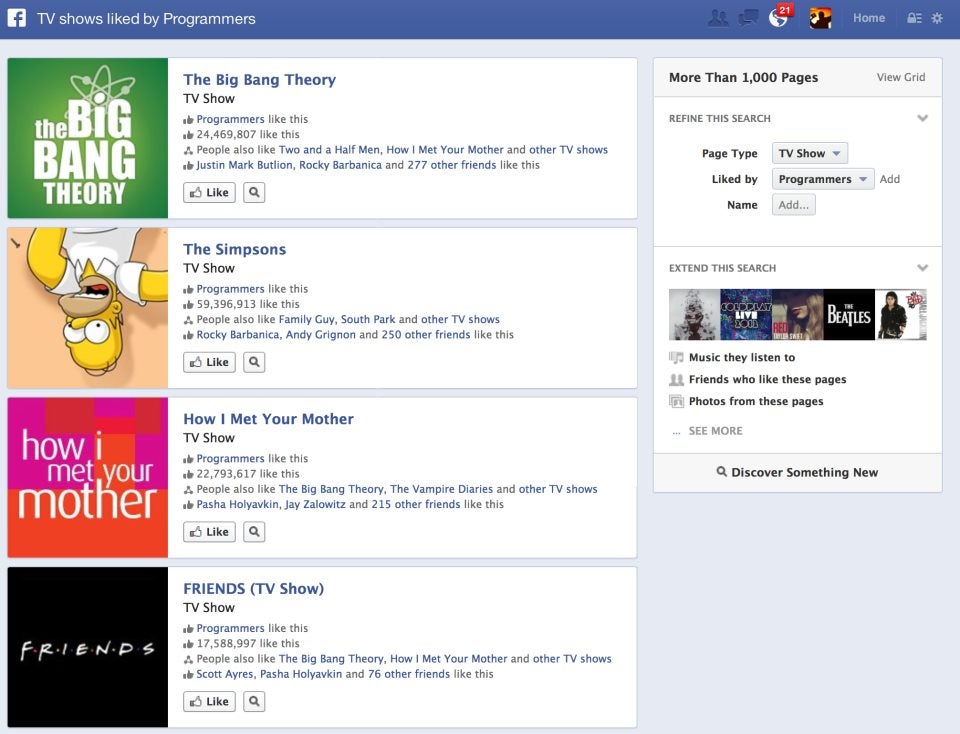Open South Park link
The width and height of the screenshot is (960, 734).
(367, 319)
